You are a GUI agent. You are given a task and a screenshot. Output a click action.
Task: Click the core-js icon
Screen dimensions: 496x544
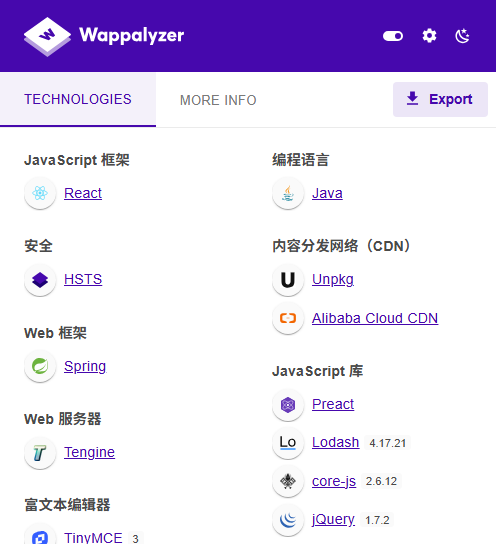click(288, 481)
